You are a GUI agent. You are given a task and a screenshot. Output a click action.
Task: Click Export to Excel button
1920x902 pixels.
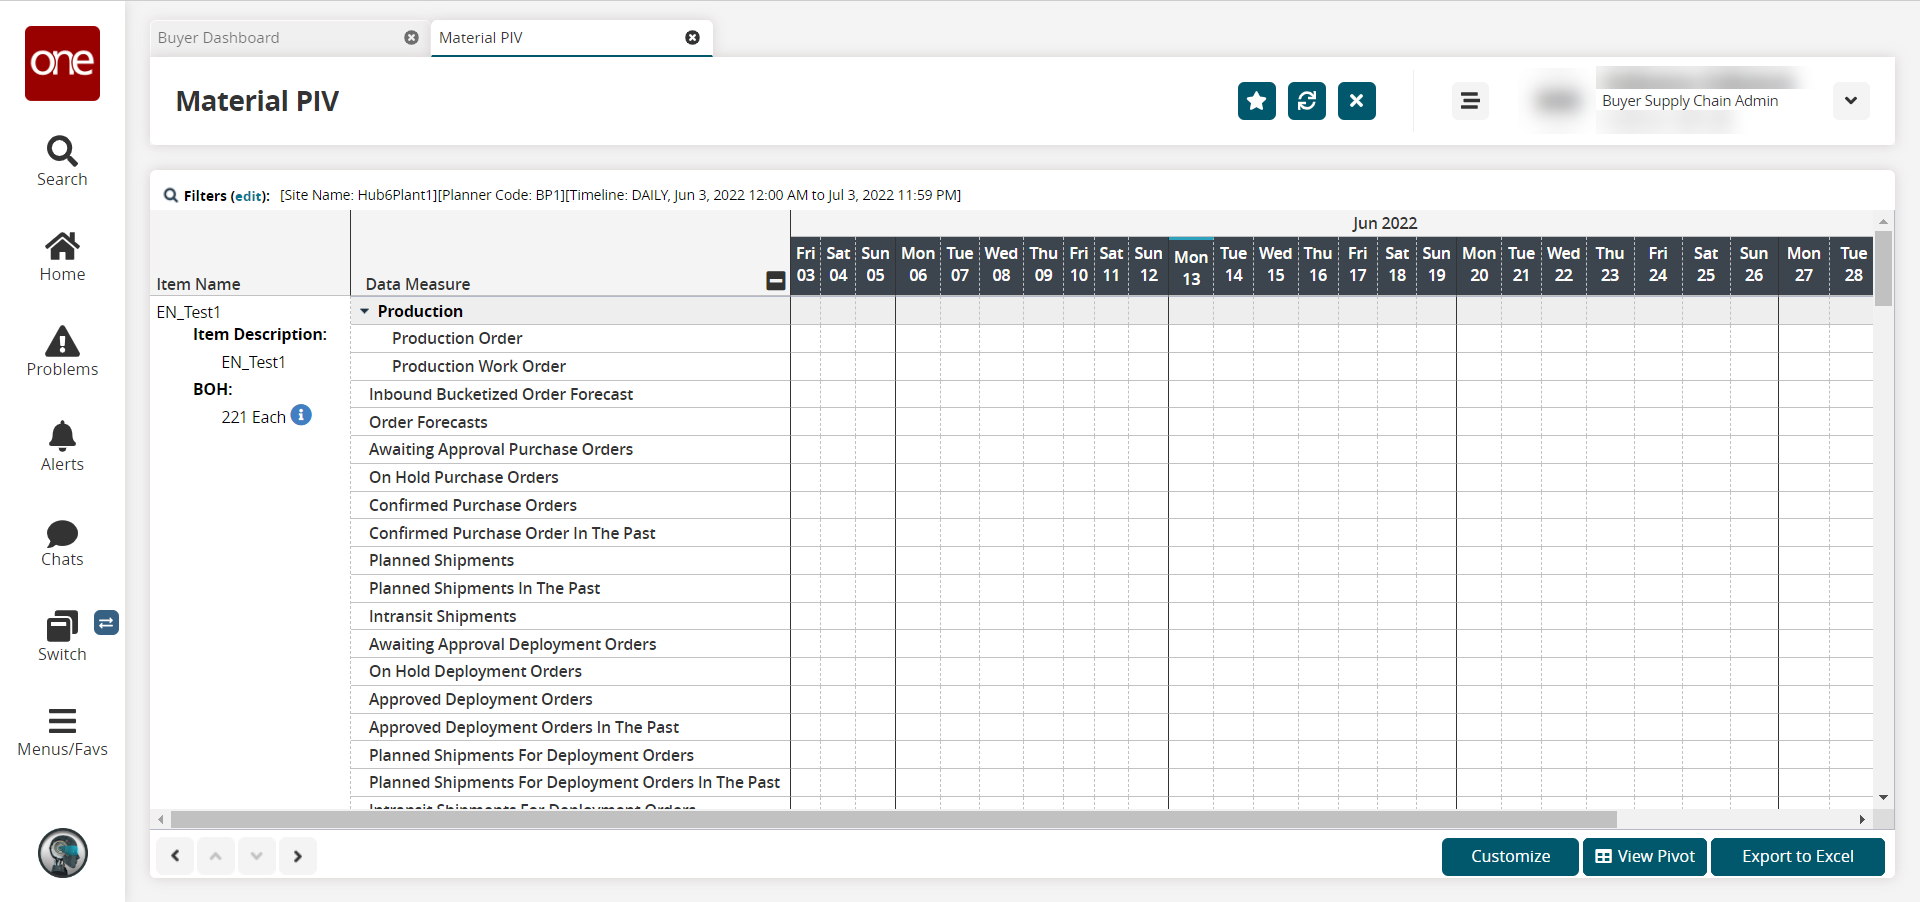[1797, 857]
